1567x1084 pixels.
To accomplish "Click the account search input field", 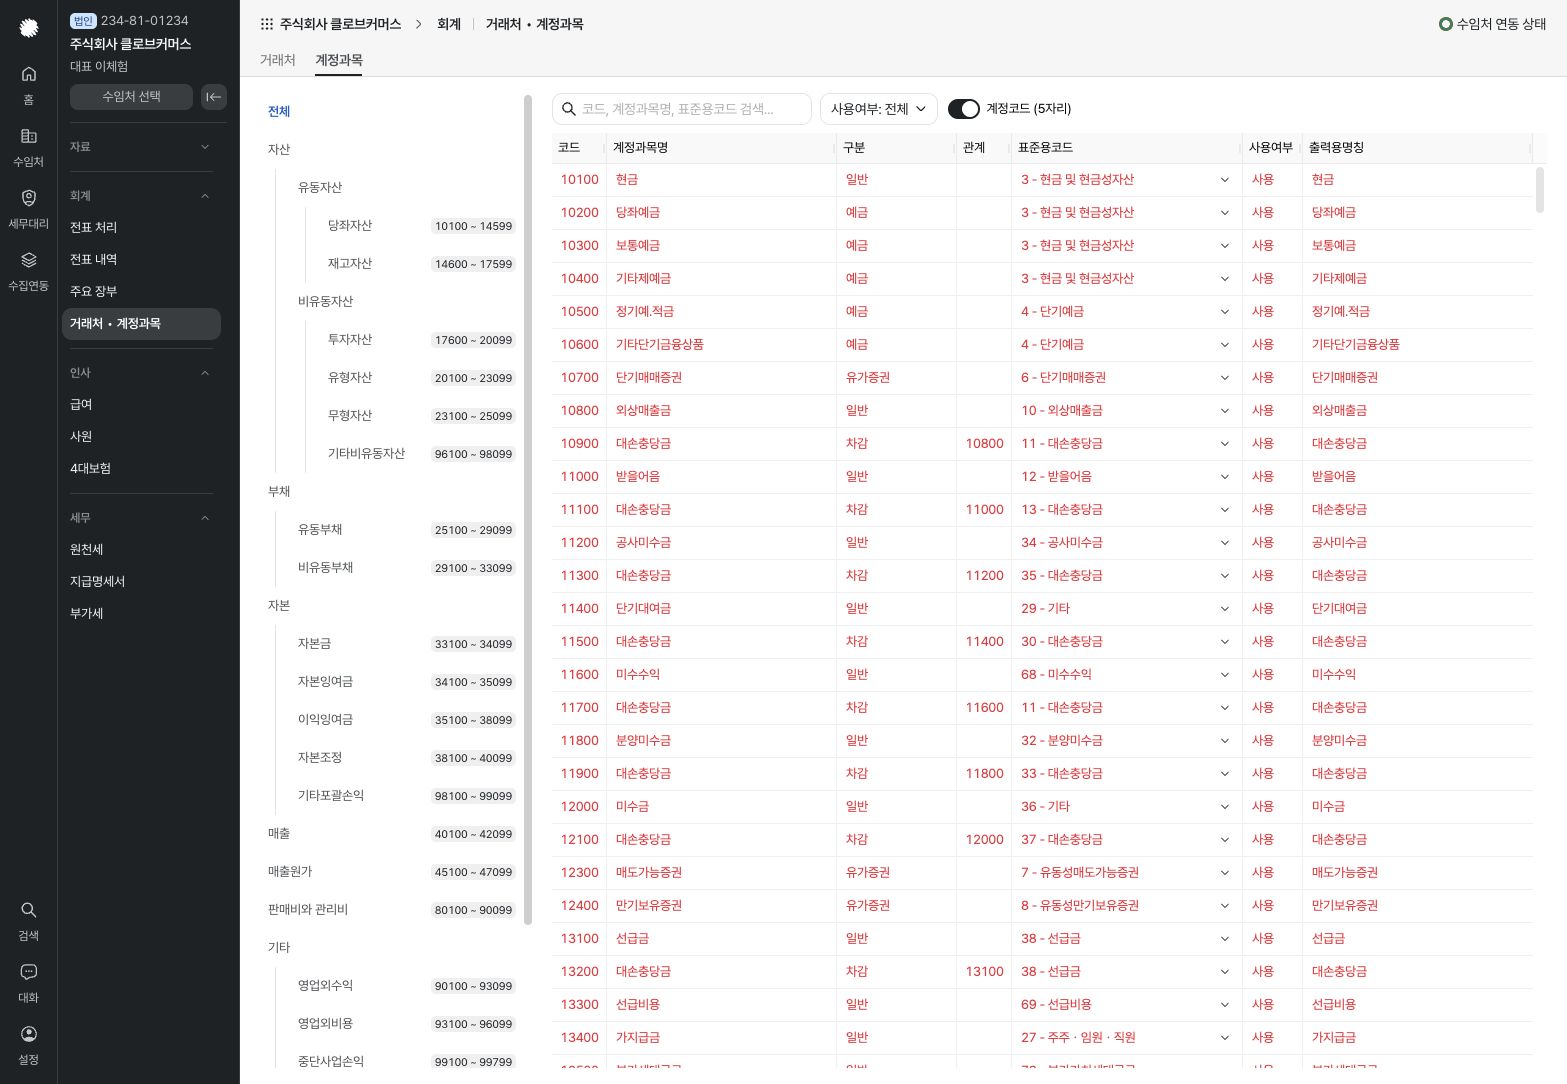I will click(682, 109).
